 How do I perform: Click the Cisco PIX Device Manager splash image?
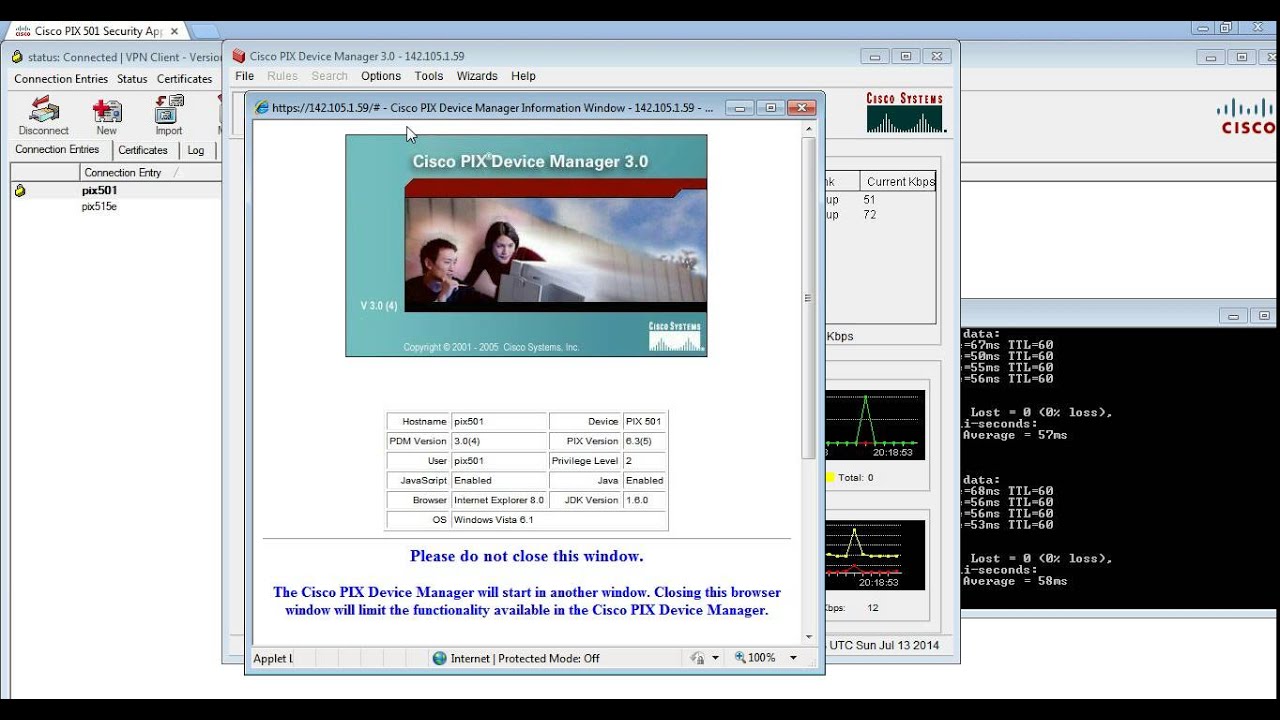(x=526, y=245)
